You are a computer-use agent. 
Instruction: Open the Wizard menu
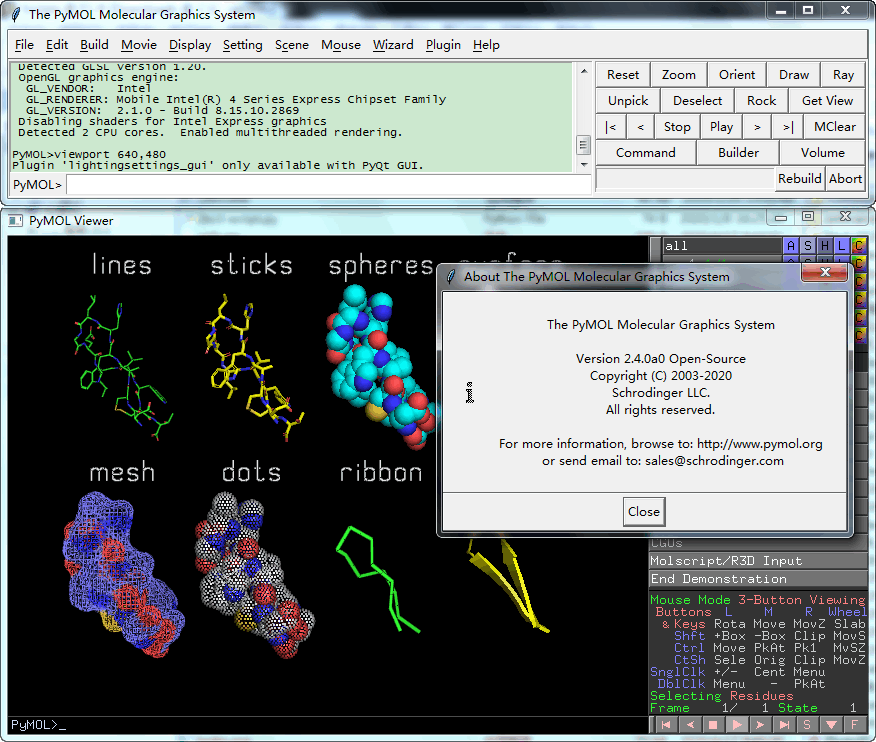click(x=393, y=45)
